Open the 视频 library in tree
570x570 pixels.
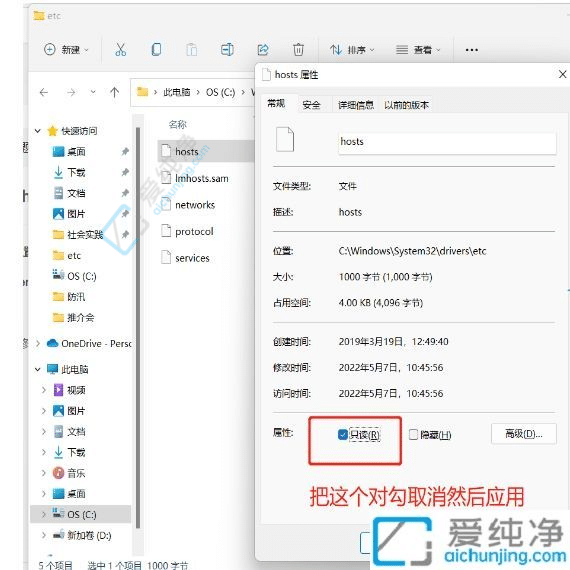pos(69,390)
